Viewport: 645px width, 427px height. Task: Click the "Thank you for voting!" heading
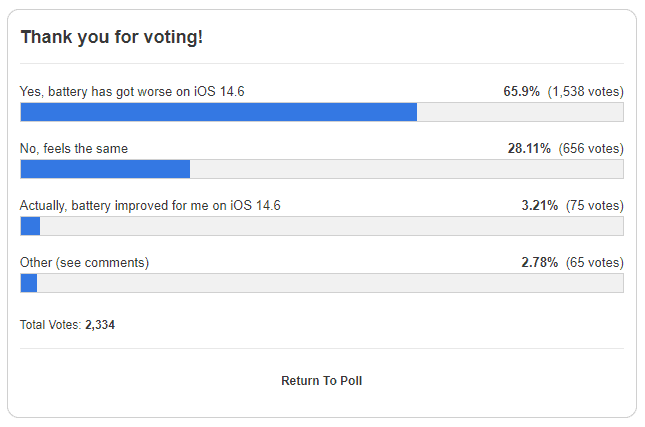pyautogui.click(x=111, y=37)
